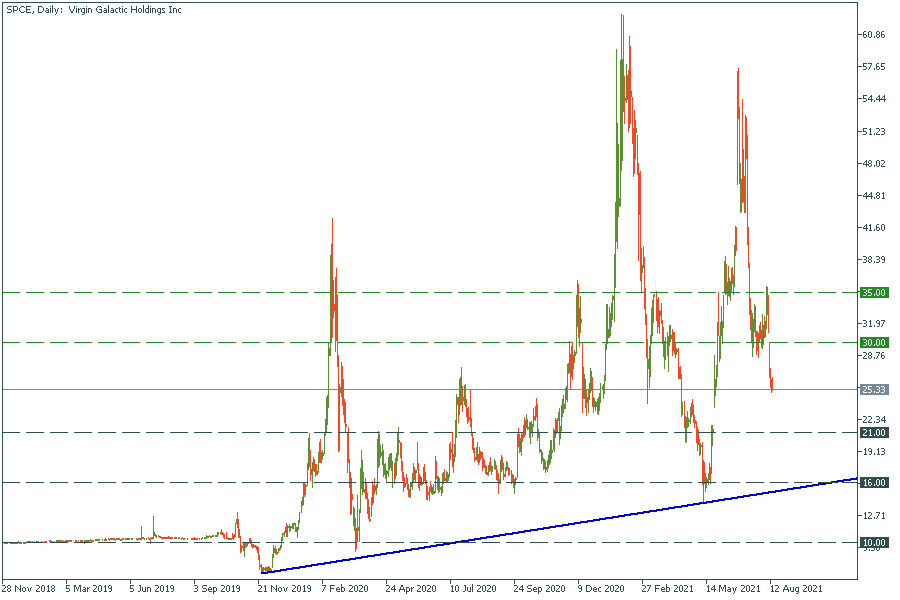
Task: Select the 21.00 price level tag
Action: pyautogui.click(x=874, y=433)
